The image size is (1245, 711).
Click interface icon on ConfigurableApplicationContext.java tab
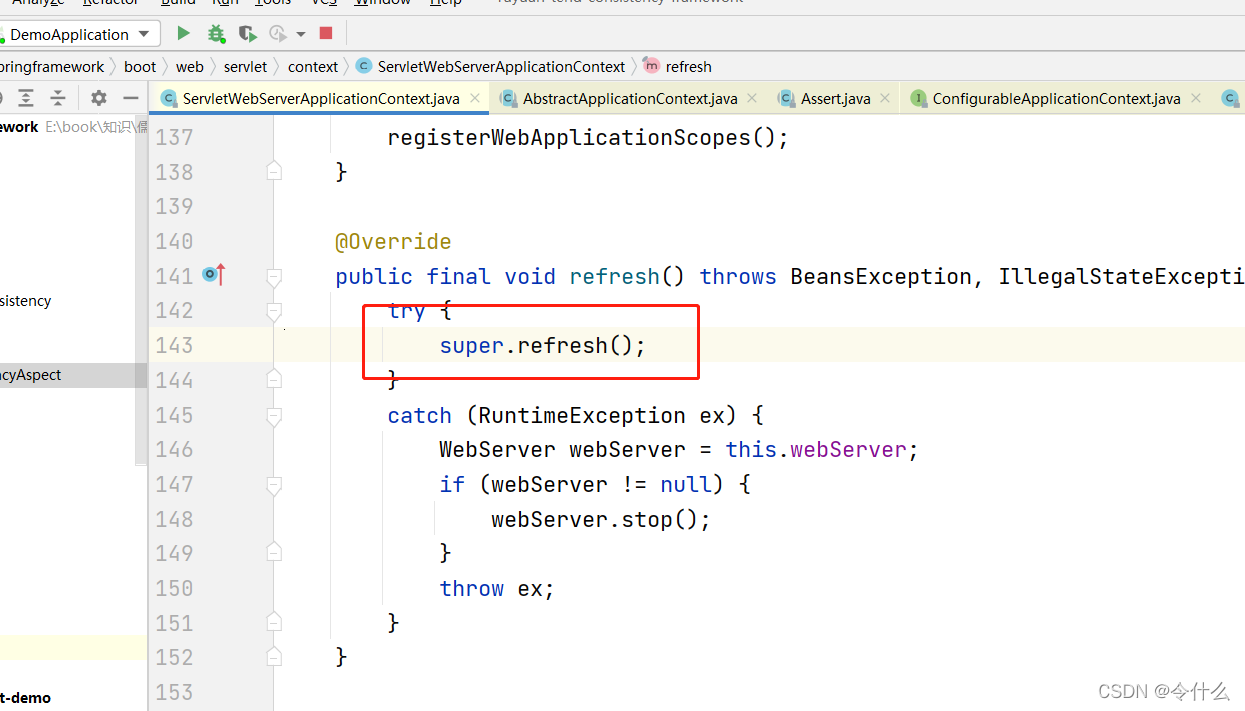click(x=919, y=98)
